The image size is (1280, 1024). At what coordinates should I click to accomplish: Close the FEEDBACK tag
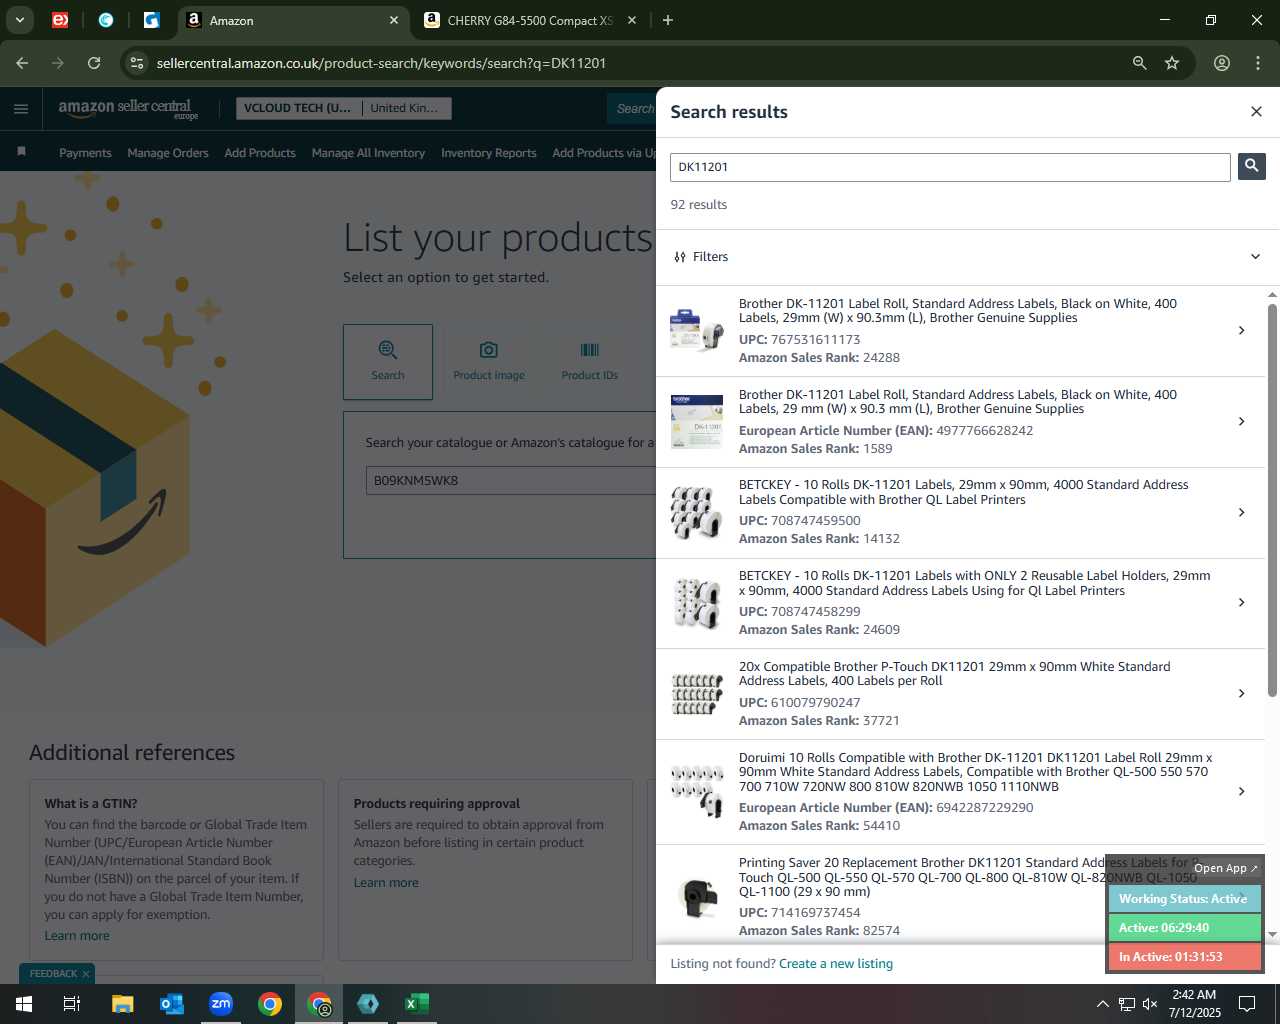[86, 973]
